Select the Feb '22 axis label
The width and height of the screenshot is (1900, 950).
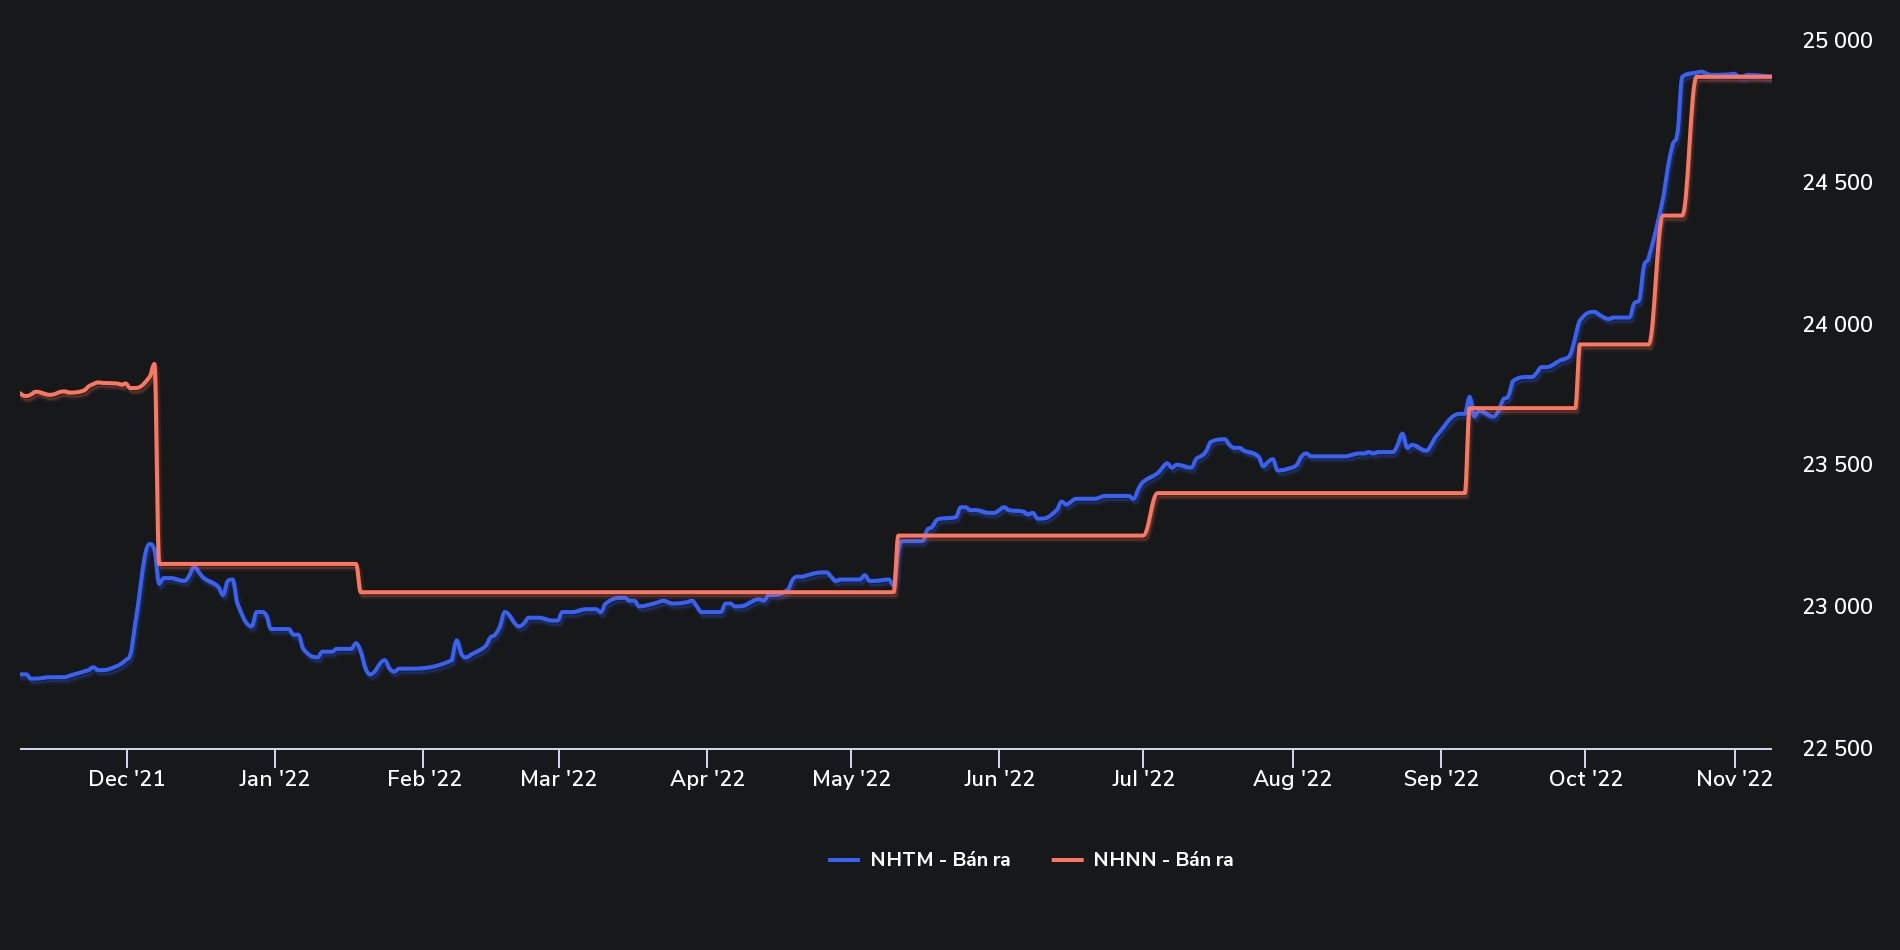click(424, 779)
